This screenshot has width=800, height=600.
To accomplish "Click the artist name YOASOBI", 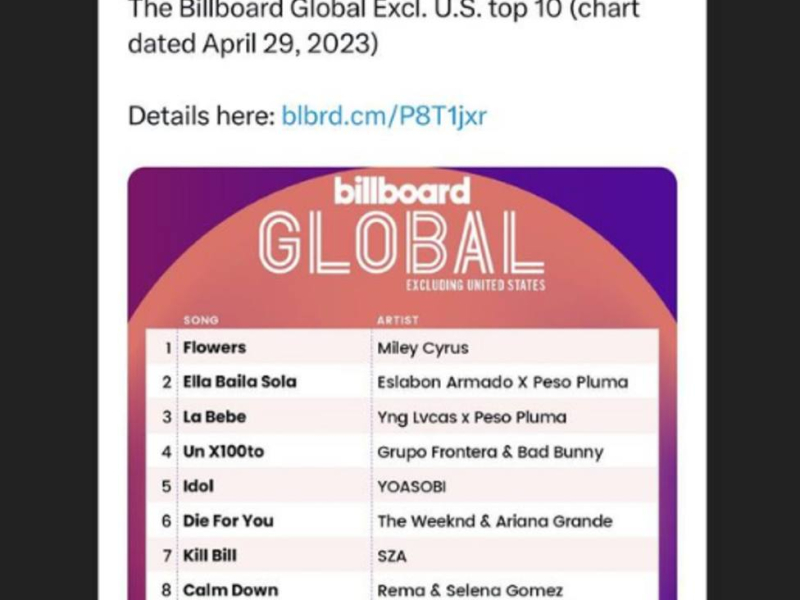I will click(x=411, y=486).
